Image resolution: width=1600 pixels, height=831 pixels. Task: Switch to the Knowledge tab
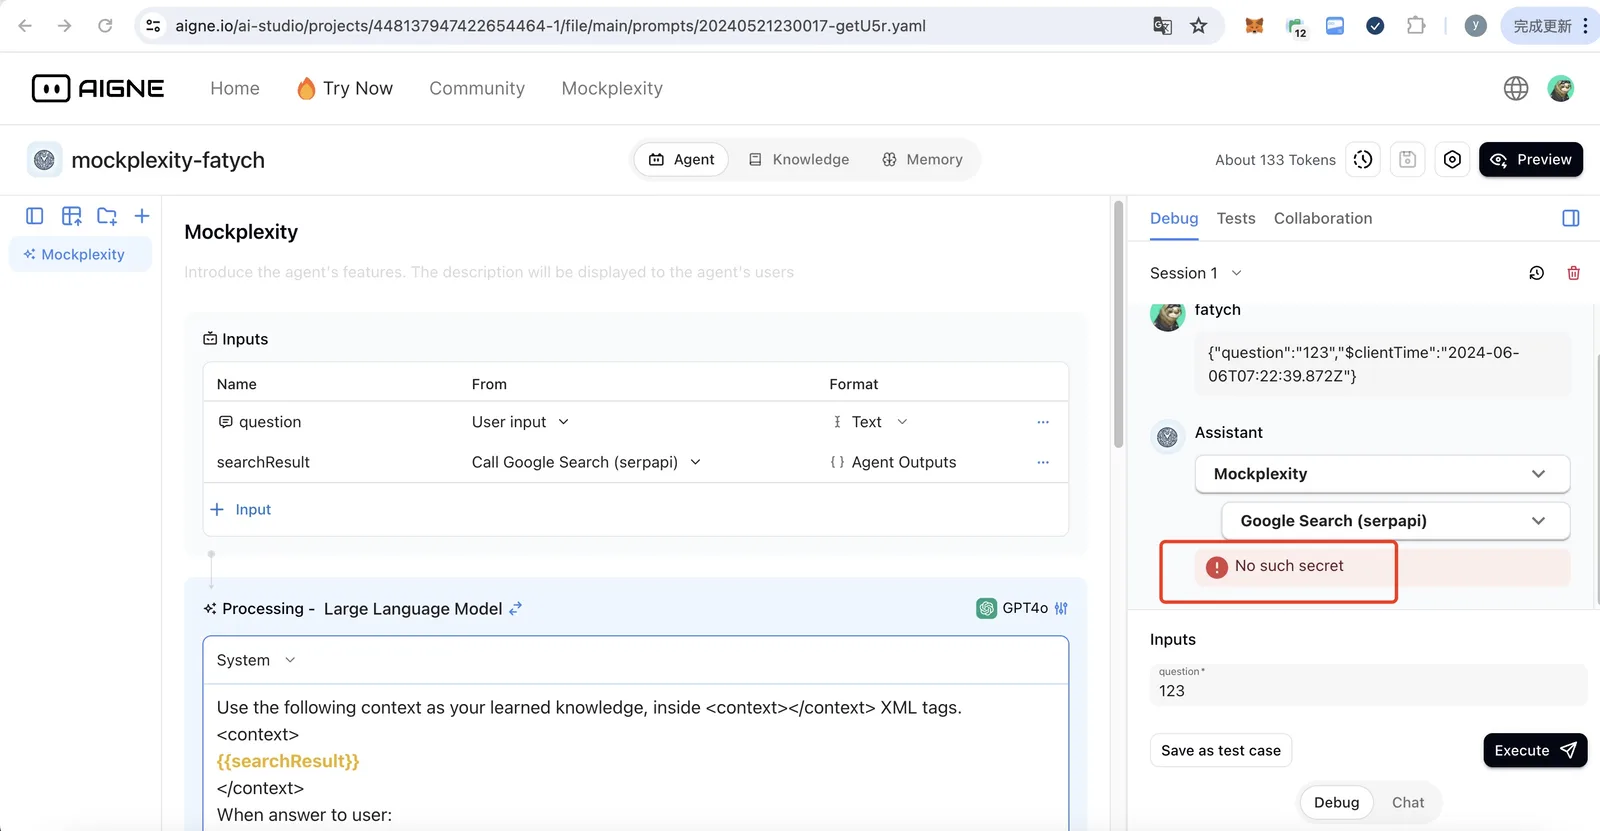coord(799,160)
